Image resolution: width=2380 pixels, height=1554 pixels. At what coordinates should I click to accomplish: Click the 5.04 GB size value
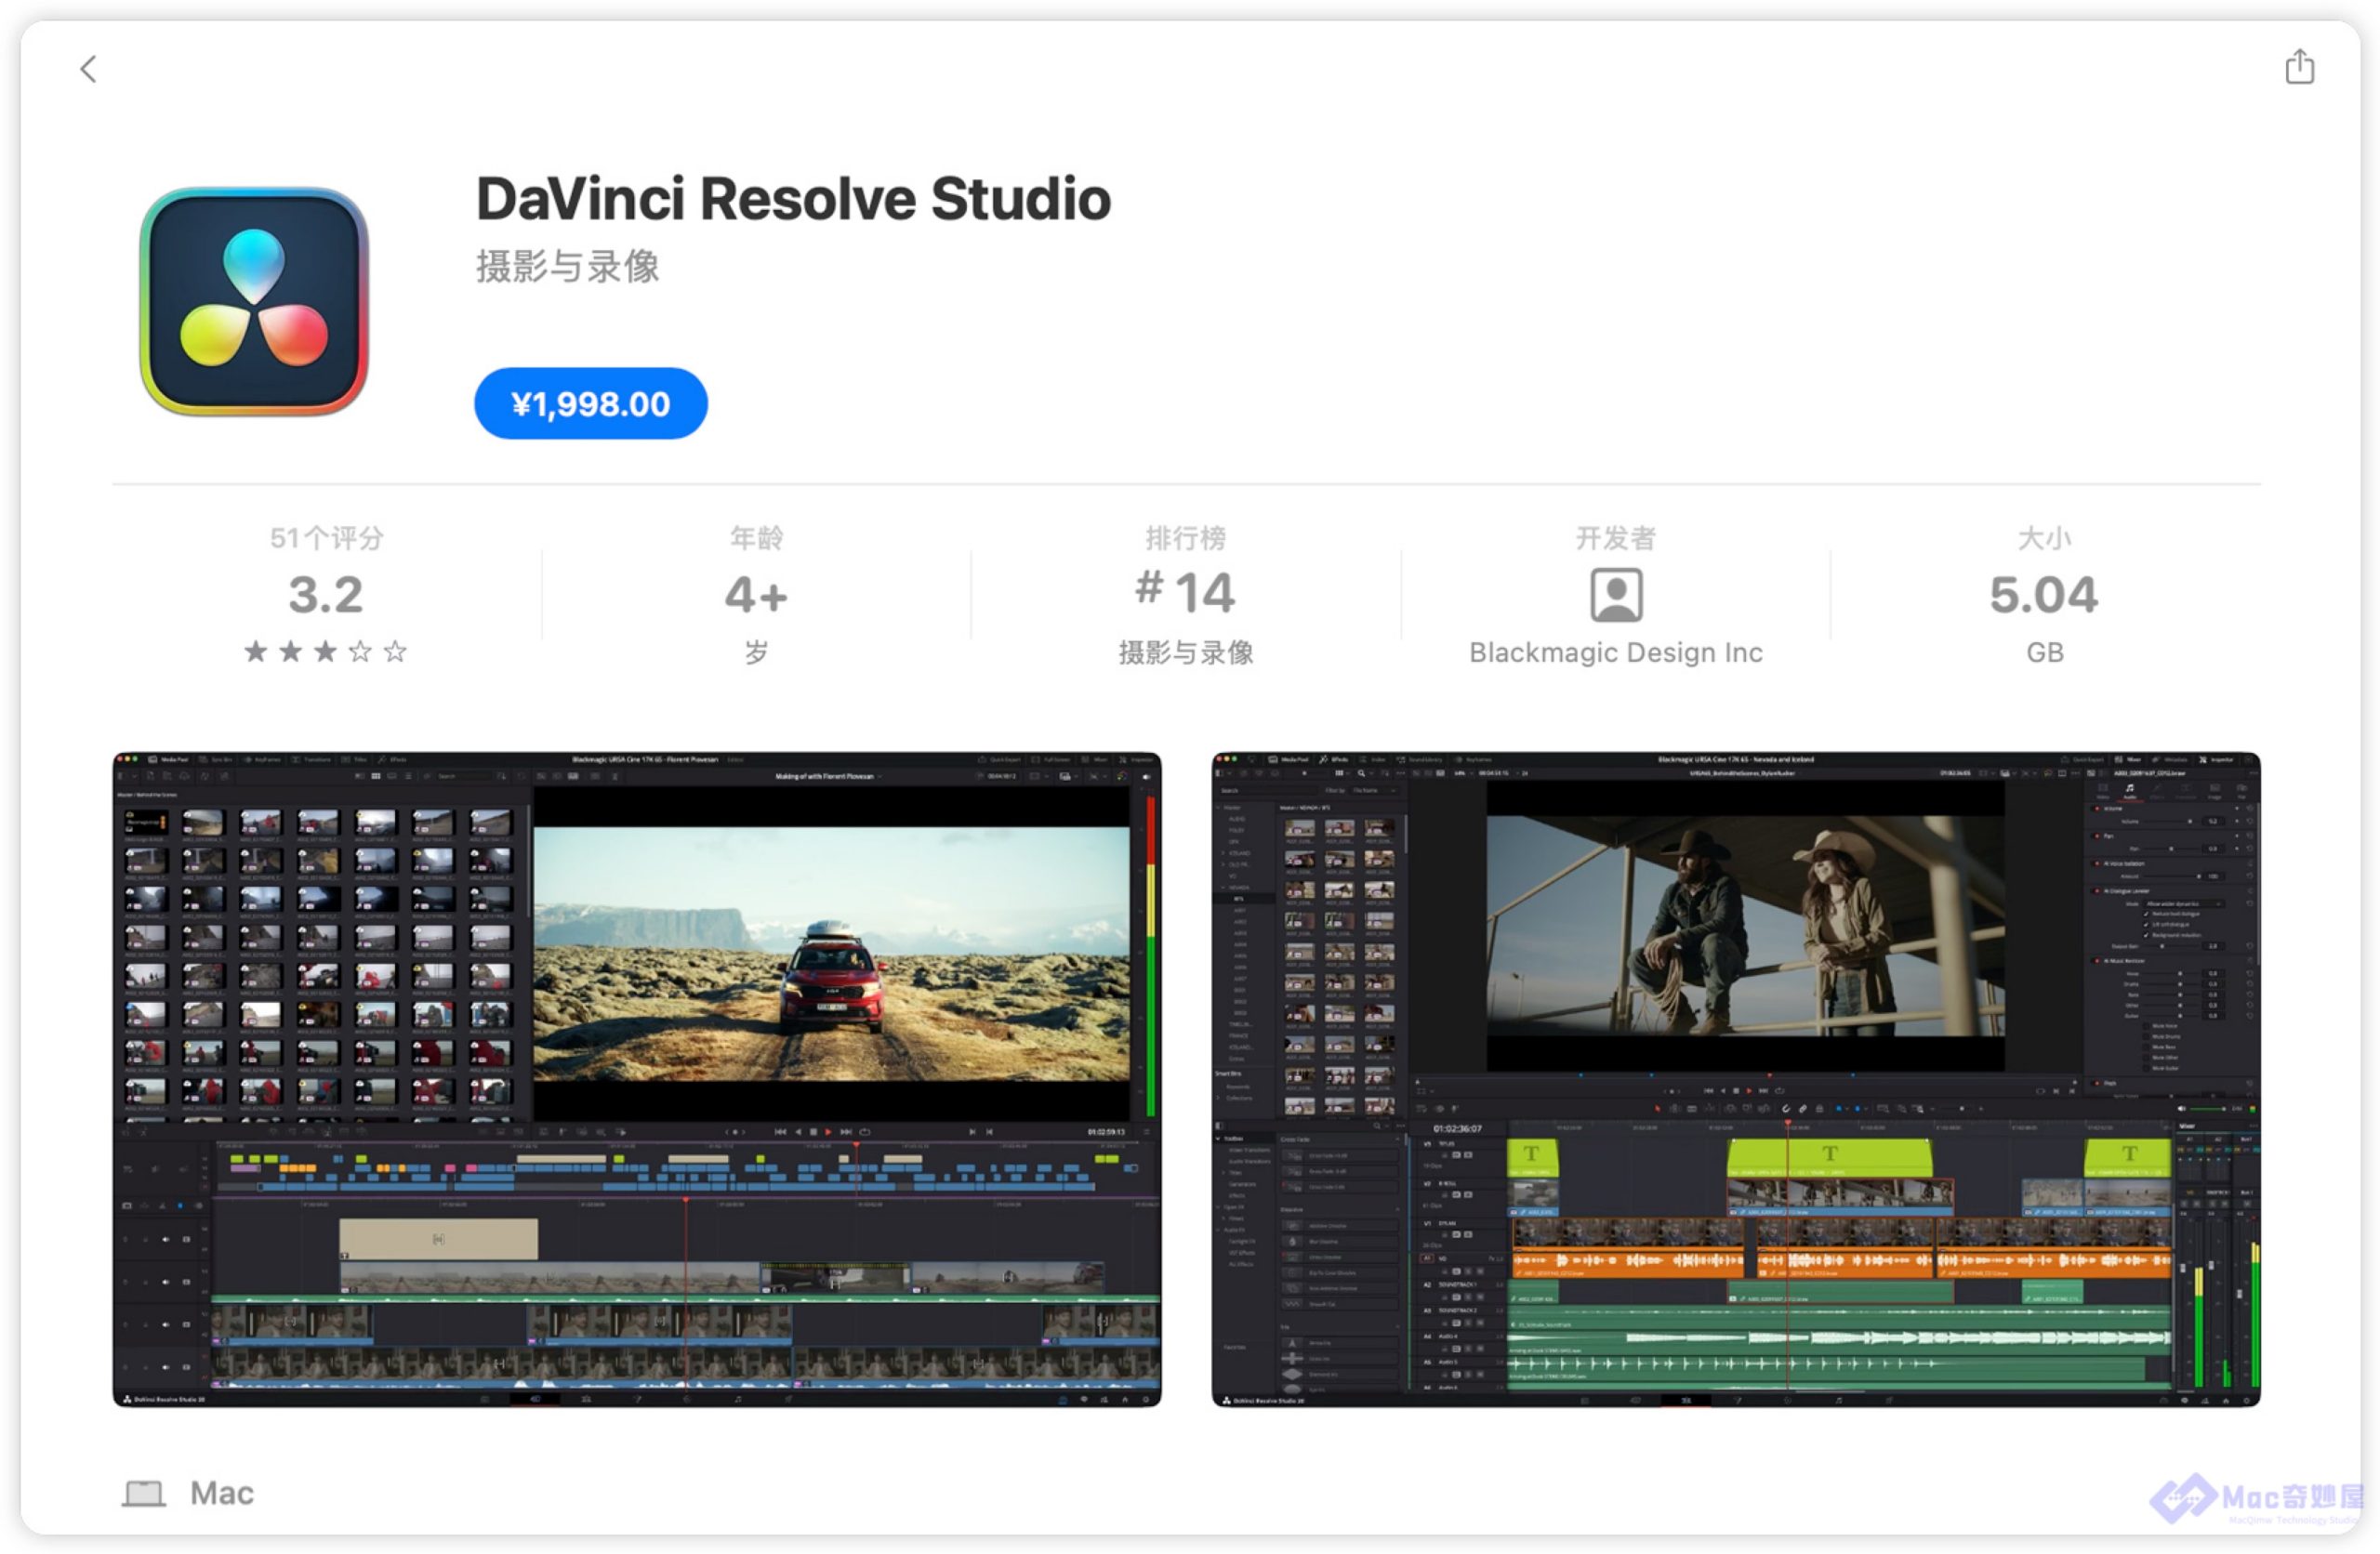2043,595
